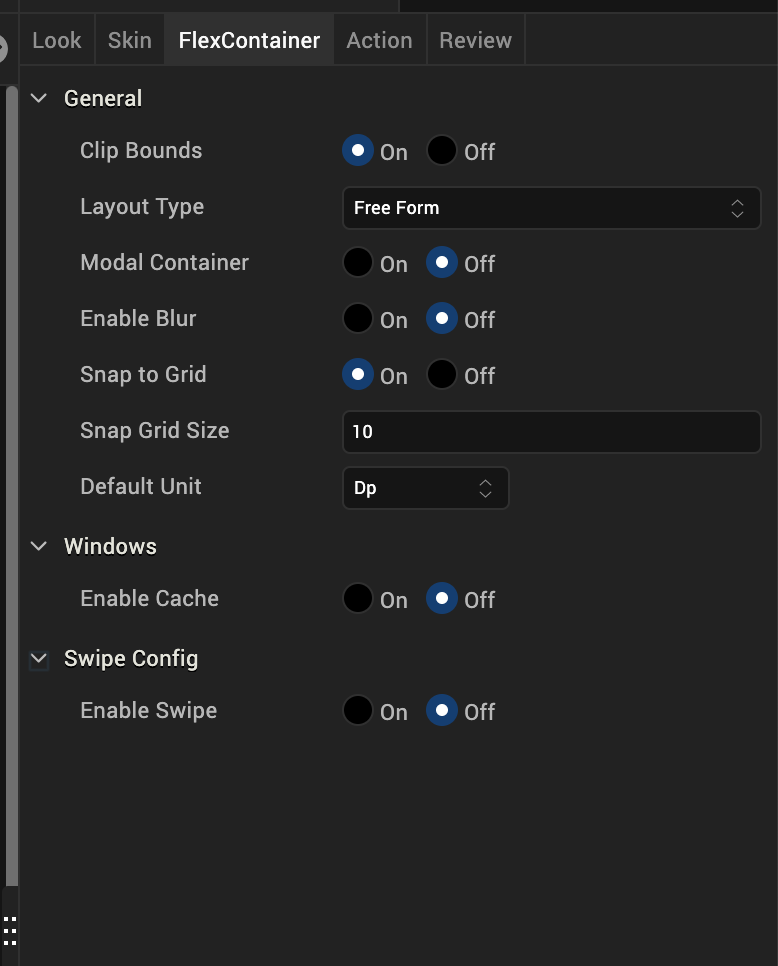Switch to the Look tab
The height and width of the screenshot is (966, 778).
[x=57, y=40]
